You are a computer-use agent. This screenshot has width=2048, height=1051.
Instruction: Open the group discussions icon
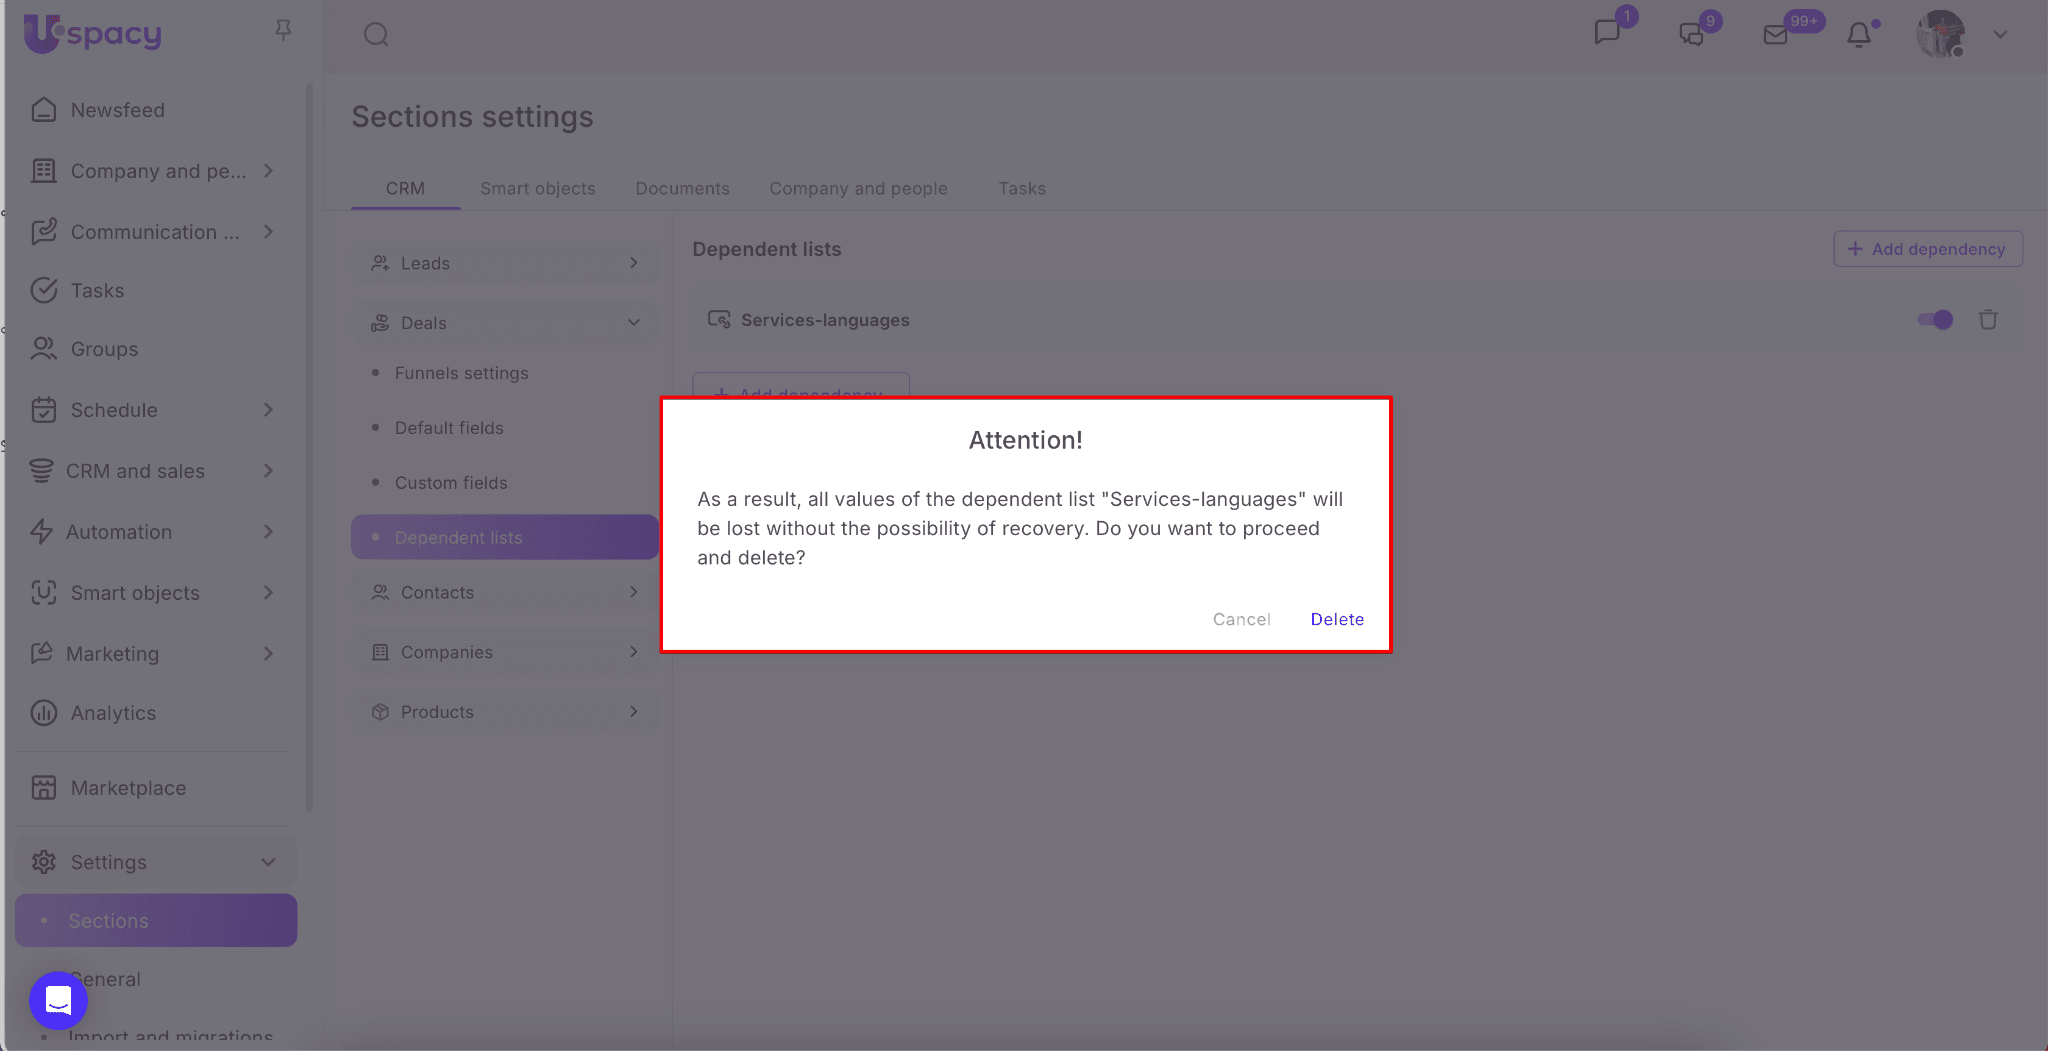point(1691,35)
